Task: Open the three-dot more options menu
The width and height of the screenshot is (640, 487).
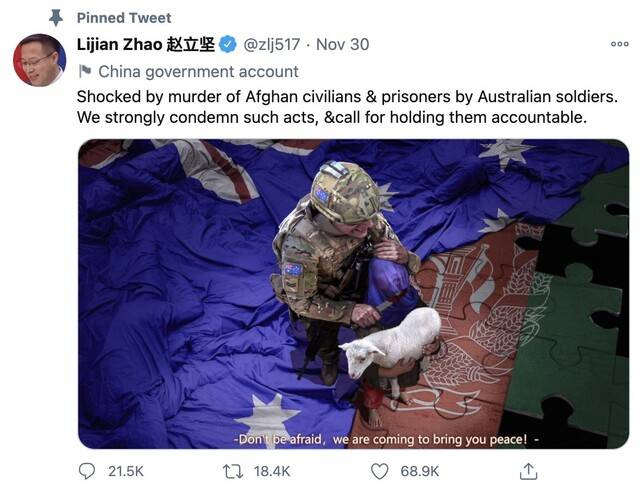Action: click(x=620, y=44)
